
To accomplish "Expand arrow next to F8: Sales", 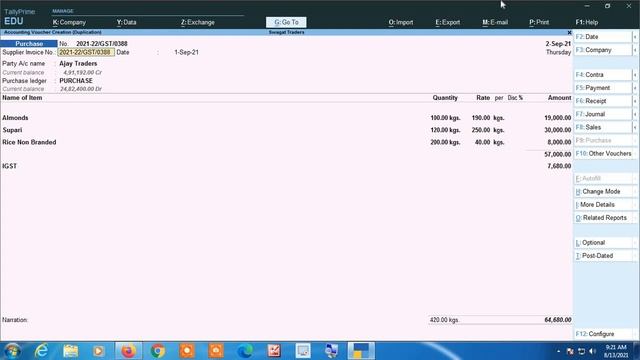I will (635, 127).
